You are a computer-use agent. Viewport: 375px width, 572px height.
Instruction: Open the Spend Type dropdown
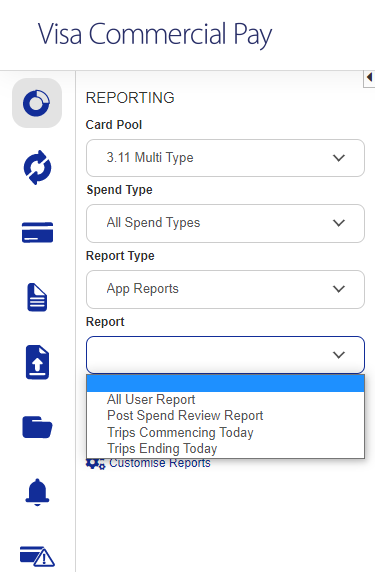[225, 223]
